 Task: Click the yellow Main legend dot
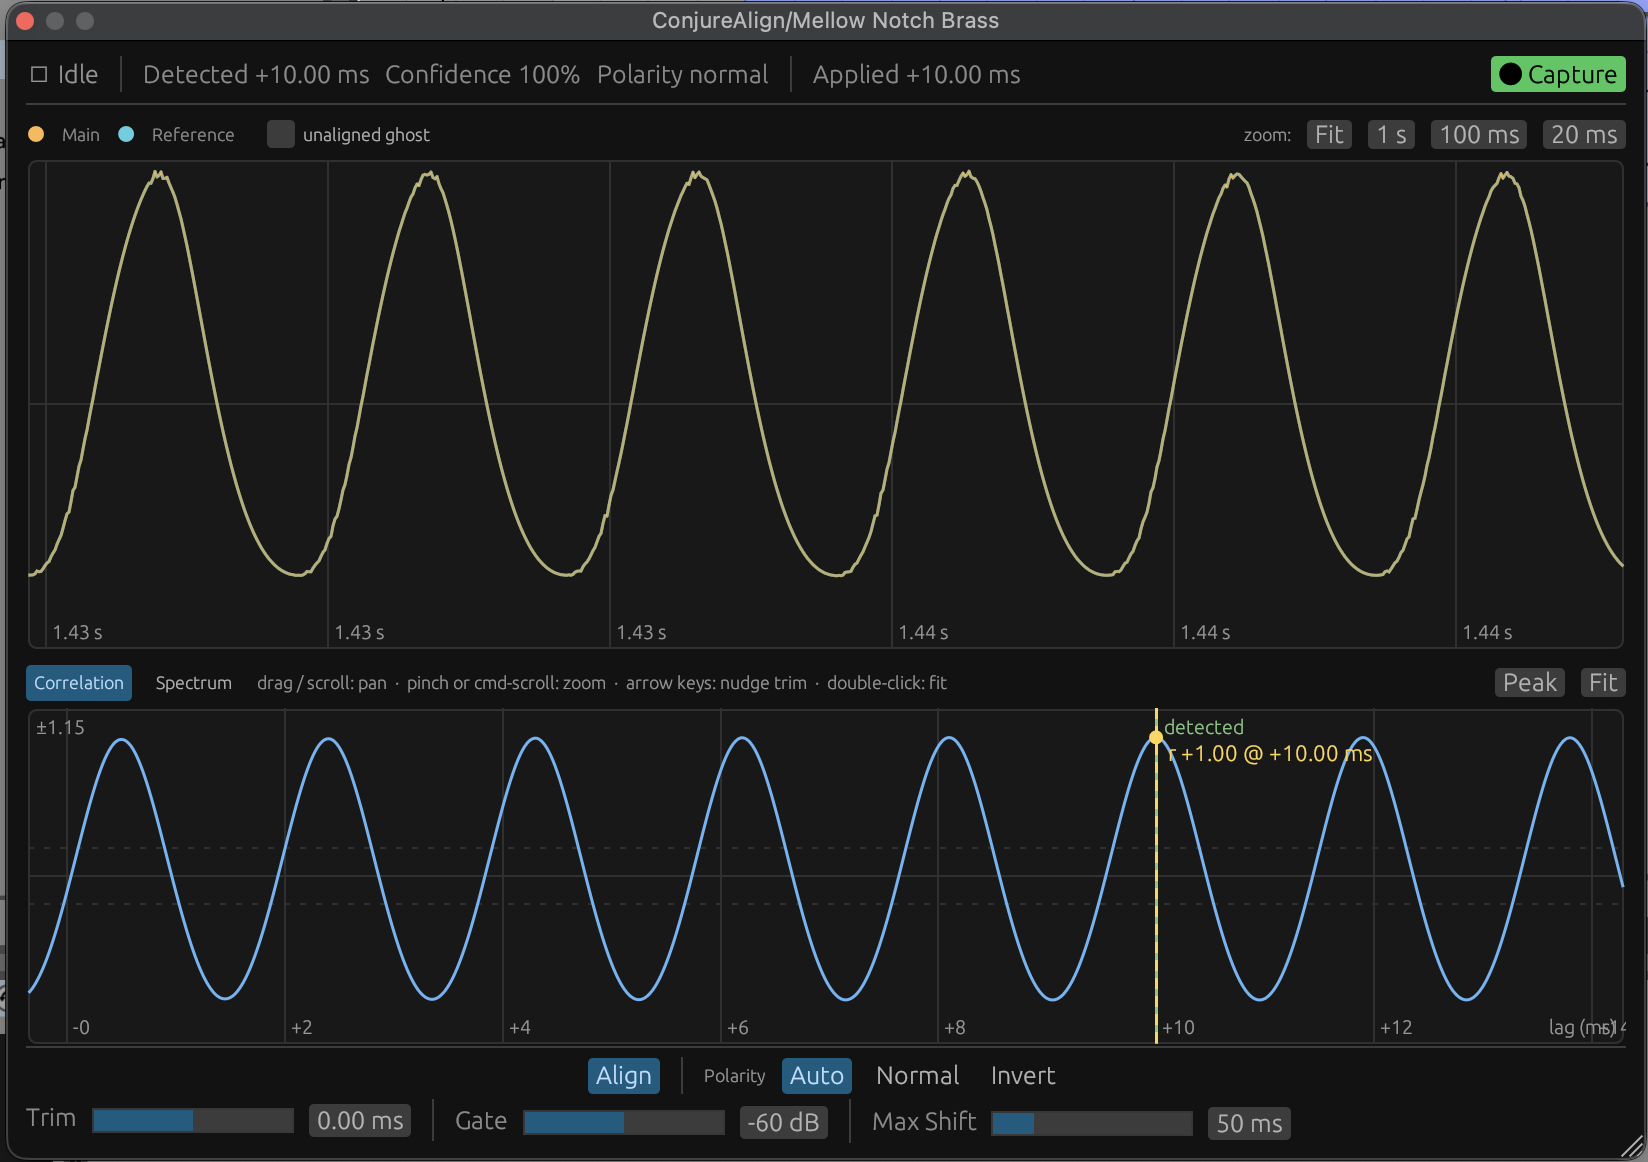(x=36, y=134)
